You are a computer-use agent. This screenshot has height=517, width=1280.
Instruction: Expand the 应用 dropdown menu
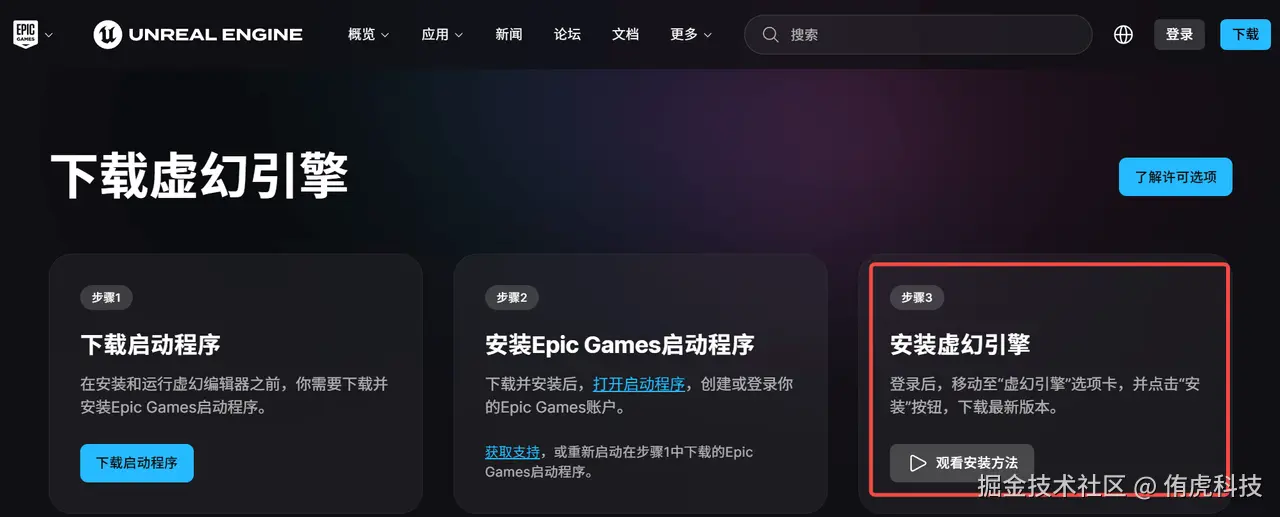pyautogui.click(x=442, y=34)
